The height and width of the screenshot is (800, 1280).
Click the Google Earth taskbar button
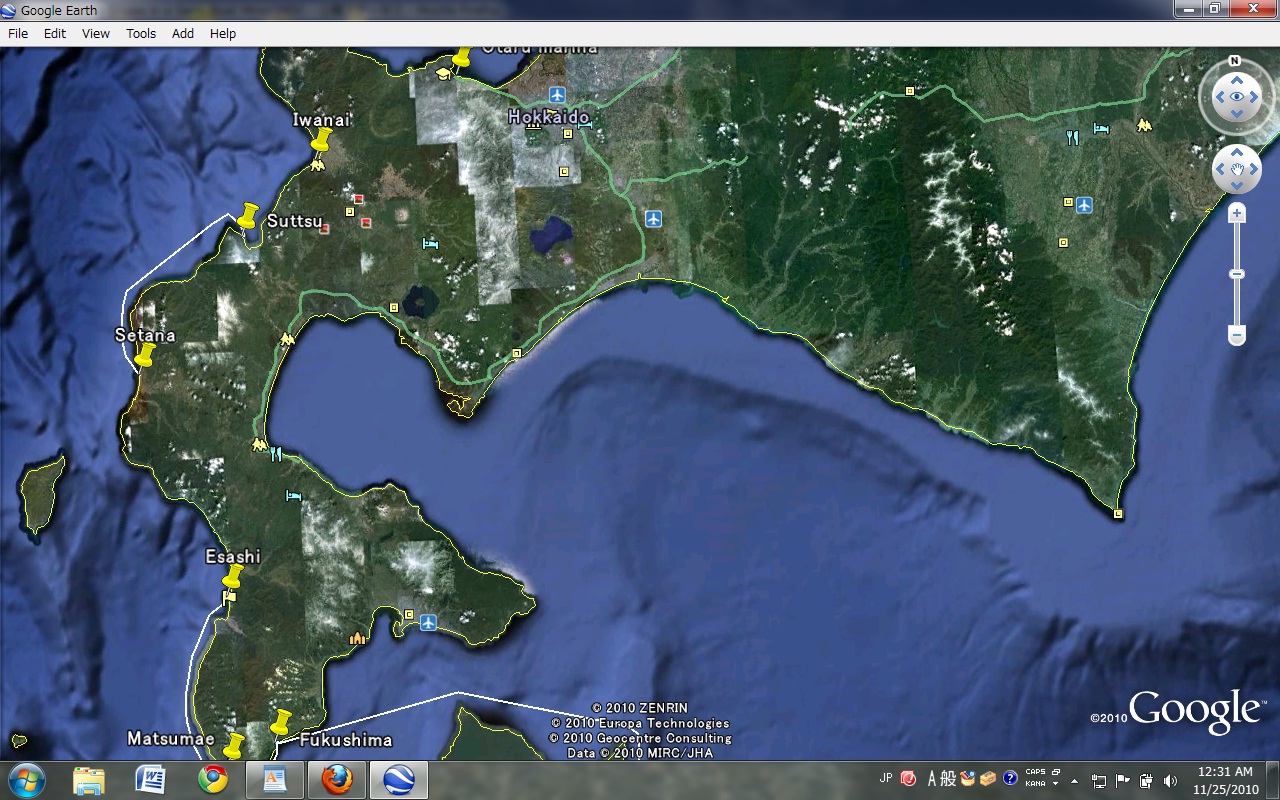coord(399,779)
